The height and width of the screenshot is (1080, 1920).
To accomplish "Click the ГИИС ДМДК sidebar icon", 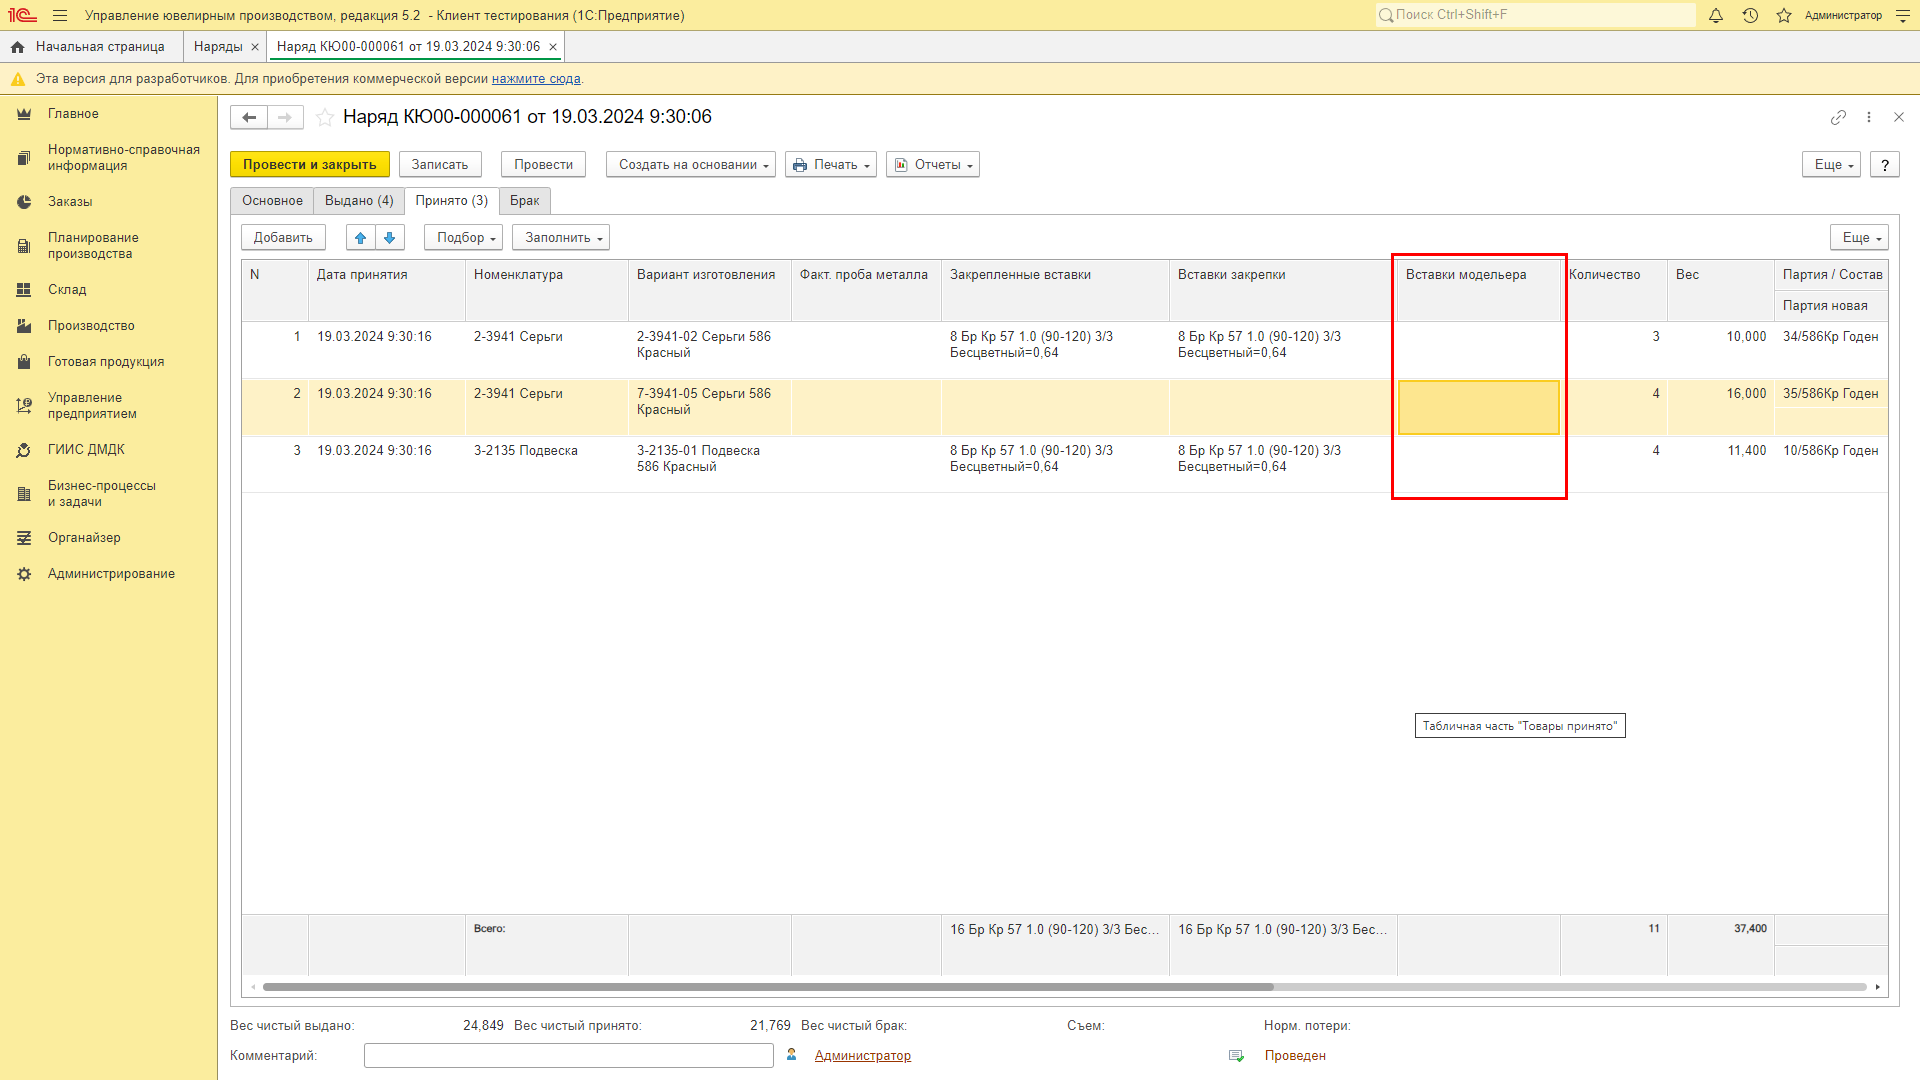I will tap(24, 450).
